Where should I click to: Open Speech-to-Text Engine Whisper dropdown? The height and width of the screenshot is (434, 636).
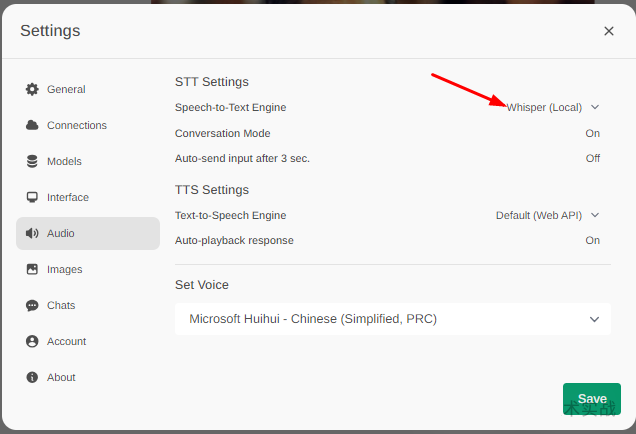(552, 107)
